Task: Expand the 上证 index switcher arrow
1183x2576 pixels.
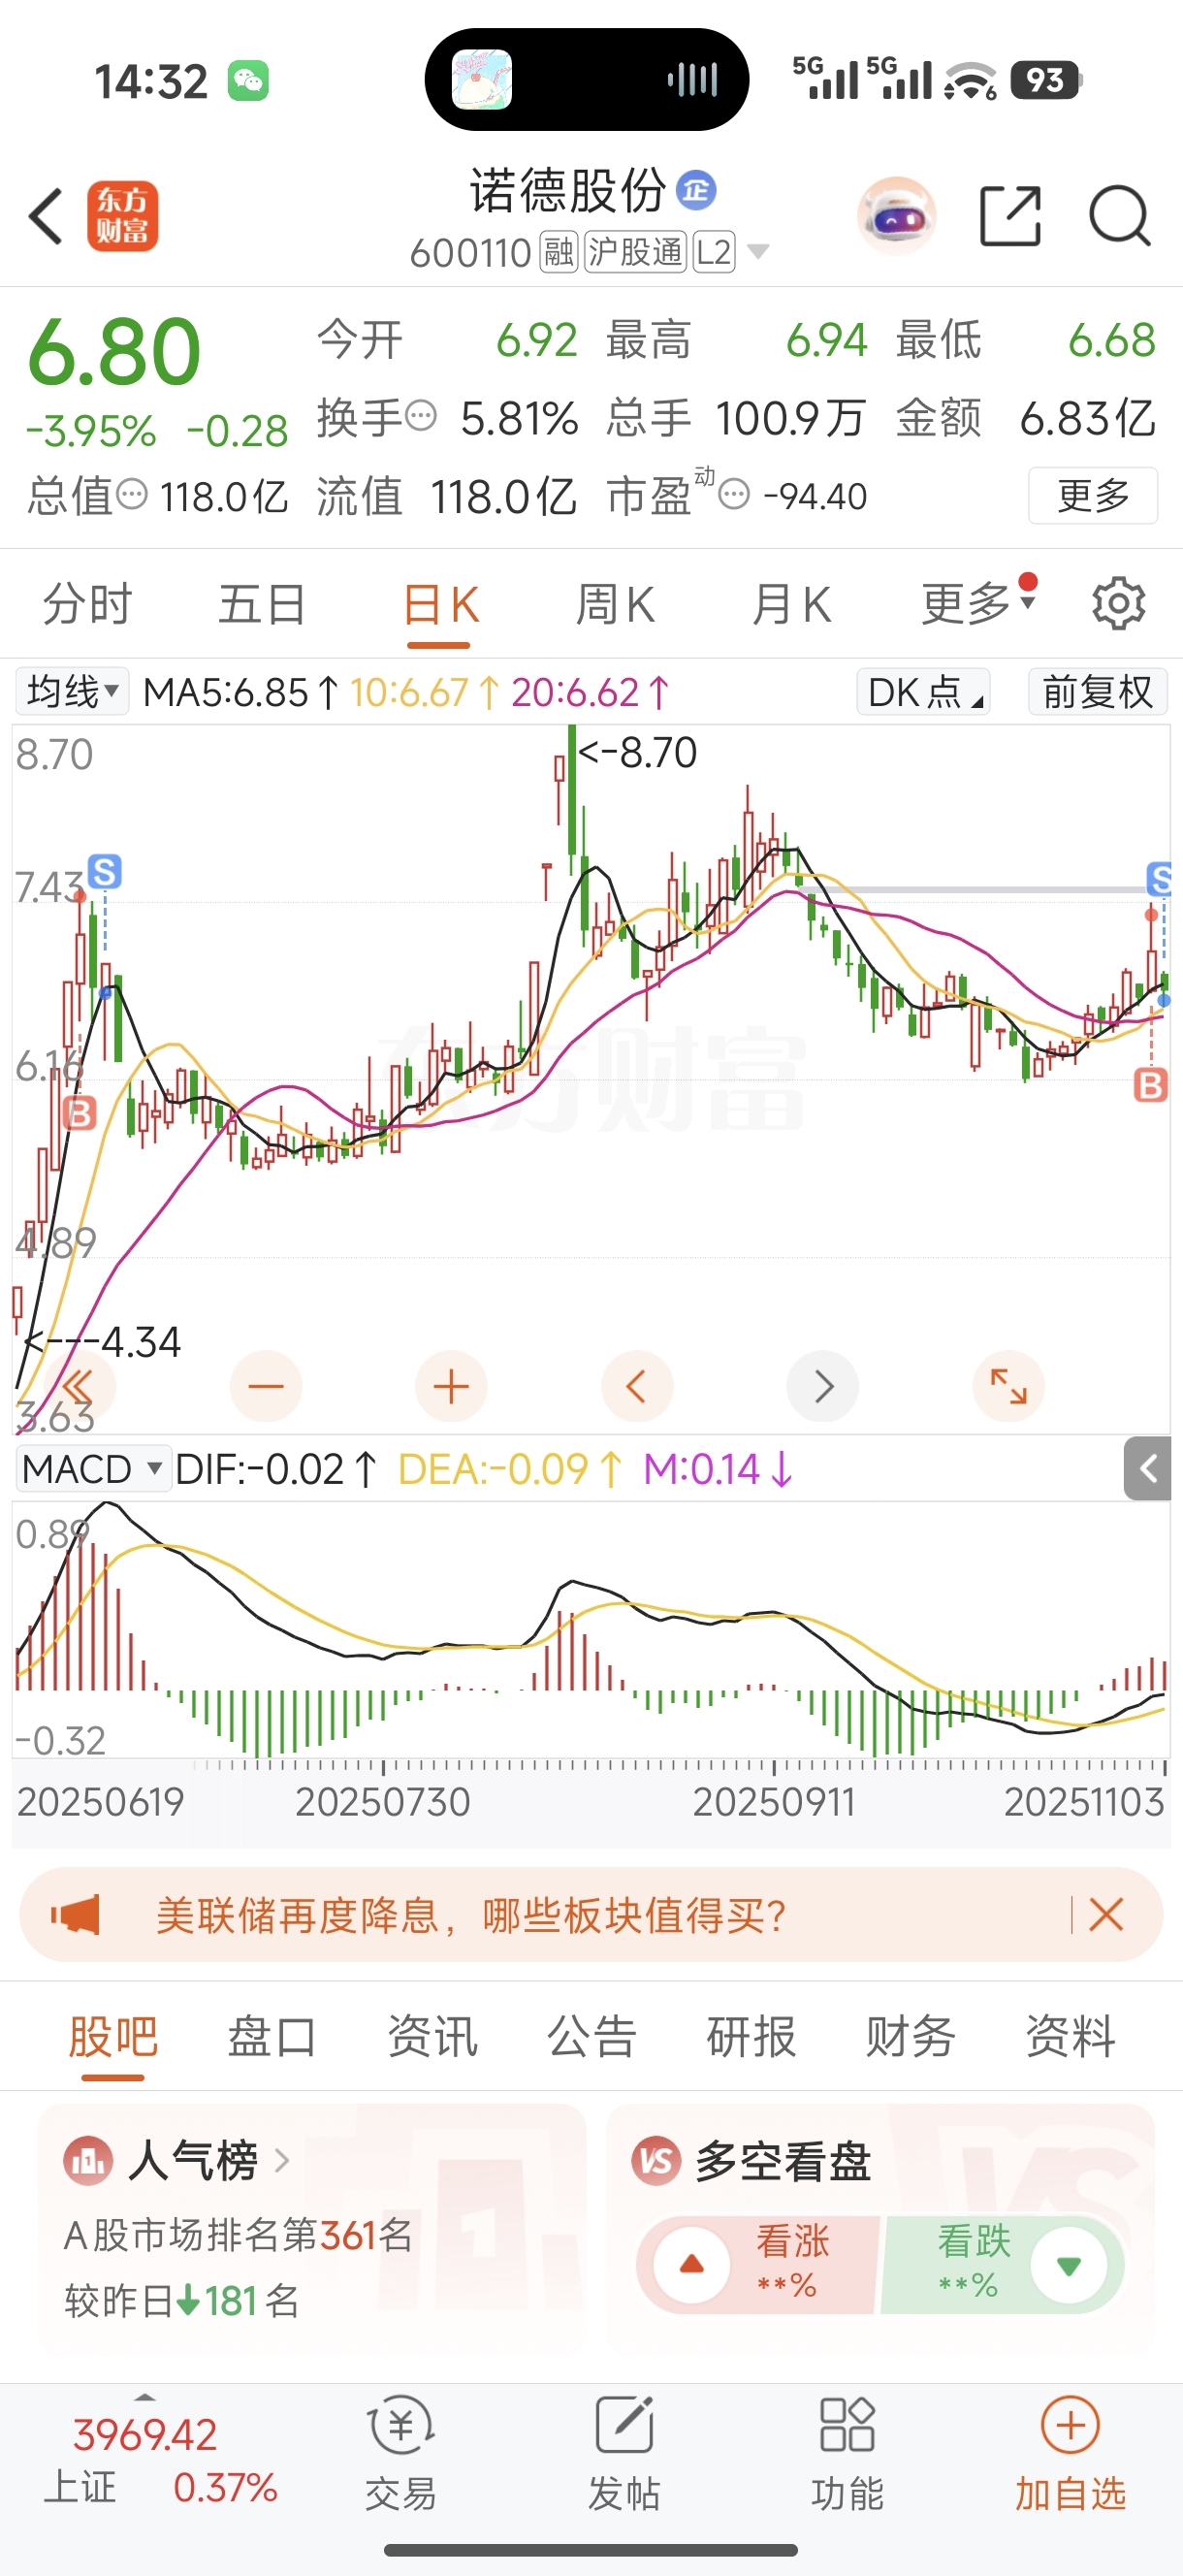Action: 145,2397
